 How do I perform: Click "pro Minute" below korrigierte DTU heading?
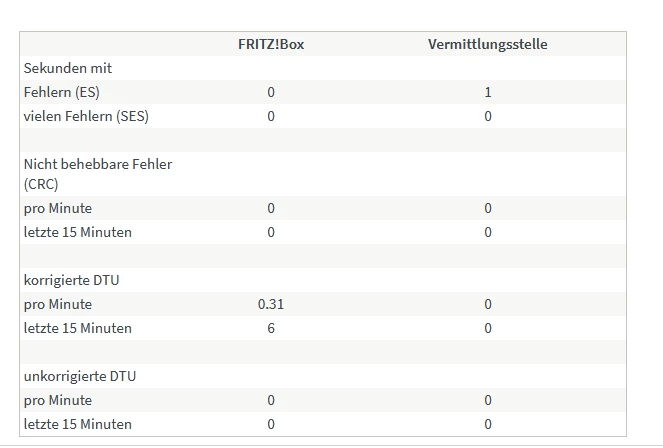[58, 304]
